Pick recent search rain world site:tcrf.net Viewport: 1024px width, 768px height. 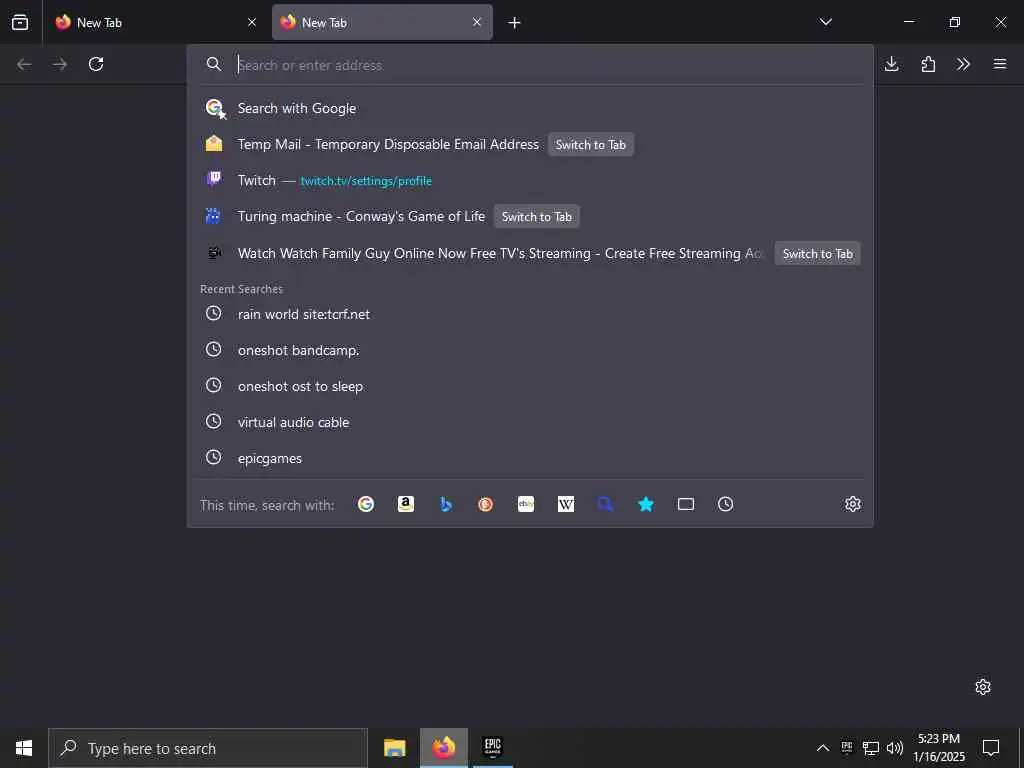pos(530,314)
